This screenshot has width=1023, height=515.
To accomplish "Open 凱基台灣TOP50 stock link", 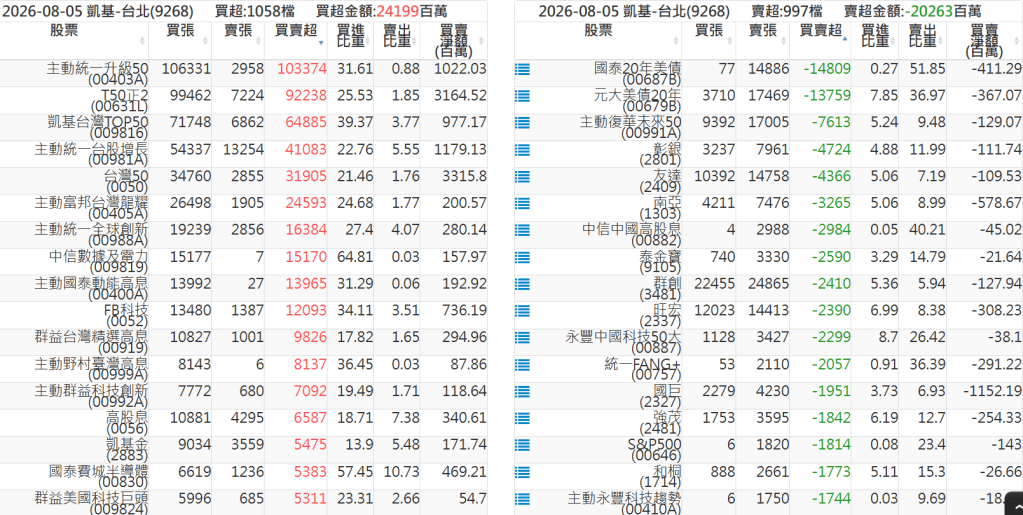I will [x=98, y=127].
